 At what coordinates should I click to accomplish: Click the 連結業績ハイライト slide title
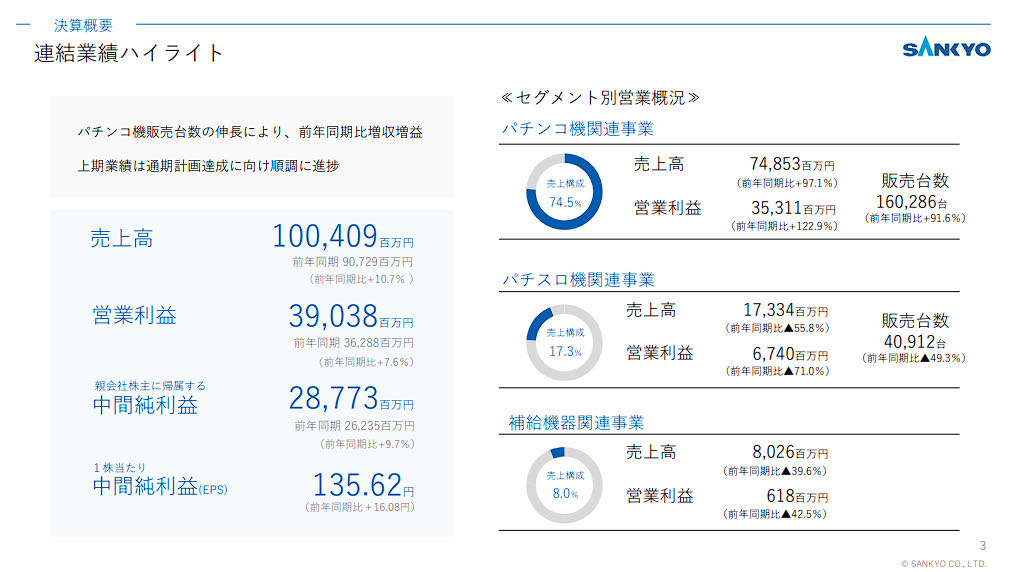129,54
